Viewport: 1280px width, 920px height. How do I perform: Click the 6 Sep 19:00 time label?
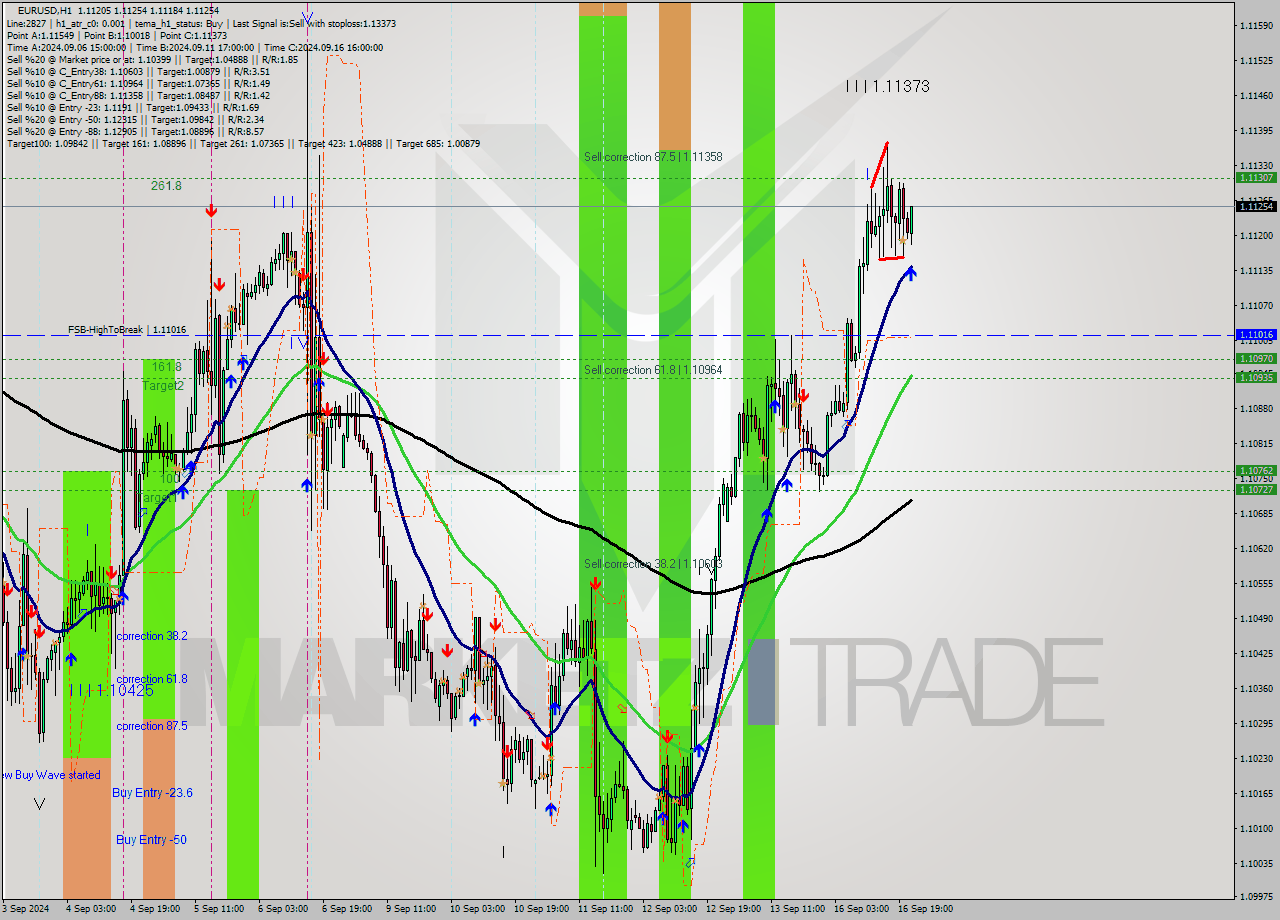pos(346,909)
